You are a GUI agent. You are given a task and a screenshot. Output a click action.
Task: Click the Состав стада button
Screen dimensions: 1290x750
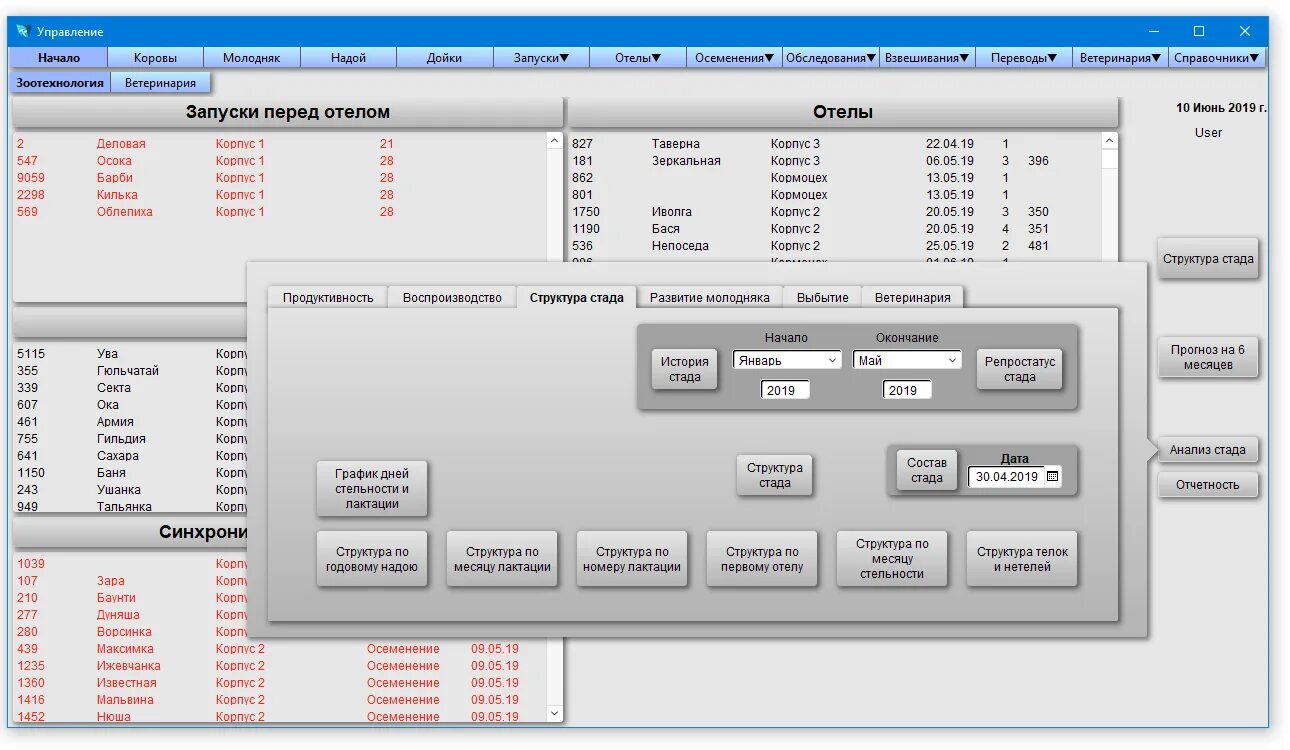(927, 470)
